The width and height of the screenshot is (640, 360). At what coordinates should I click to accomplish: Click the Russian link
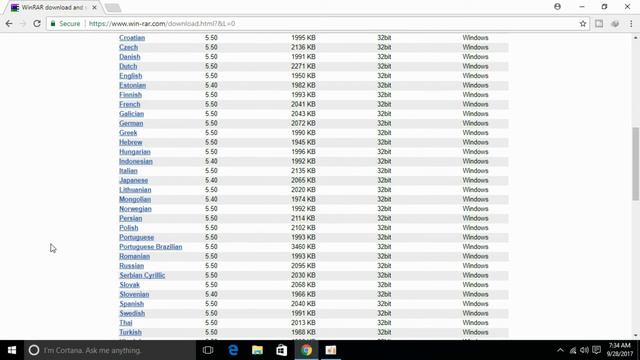131,266
